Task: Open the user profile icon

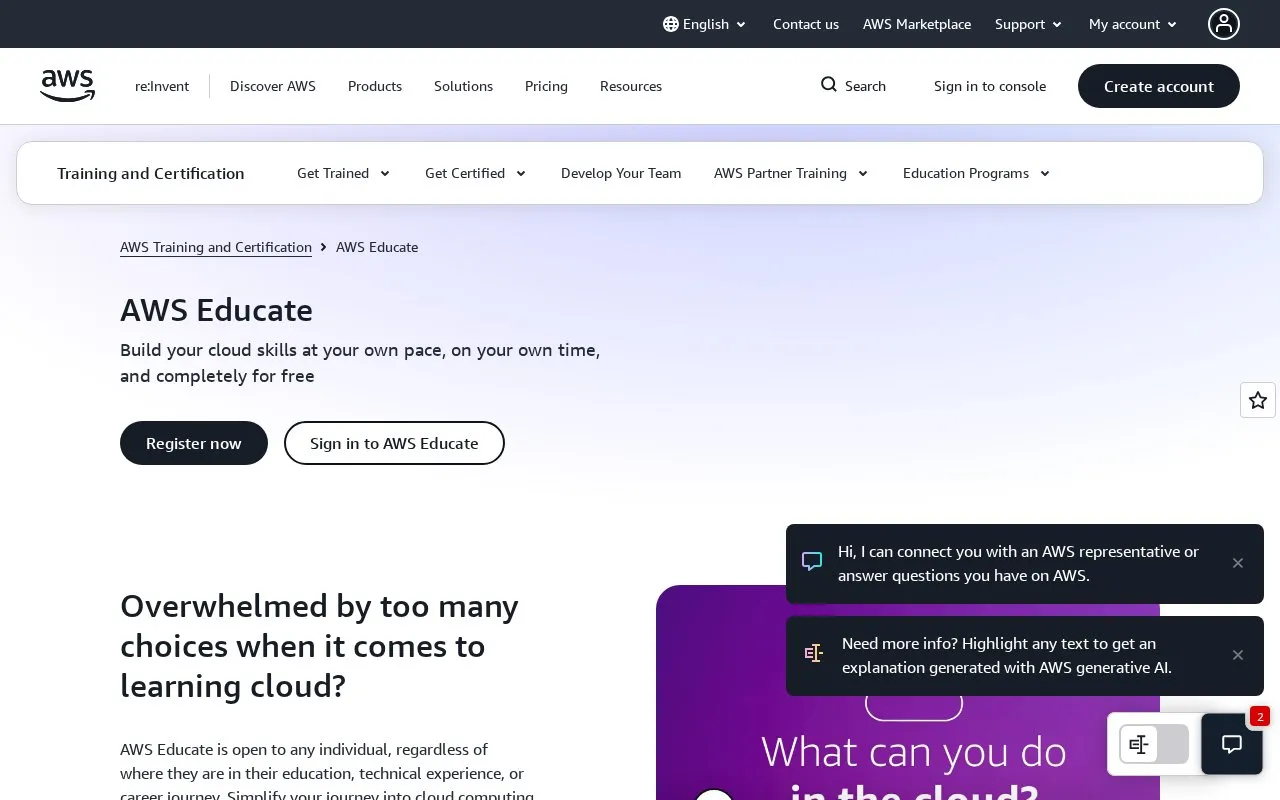Action: [1223, 24]
